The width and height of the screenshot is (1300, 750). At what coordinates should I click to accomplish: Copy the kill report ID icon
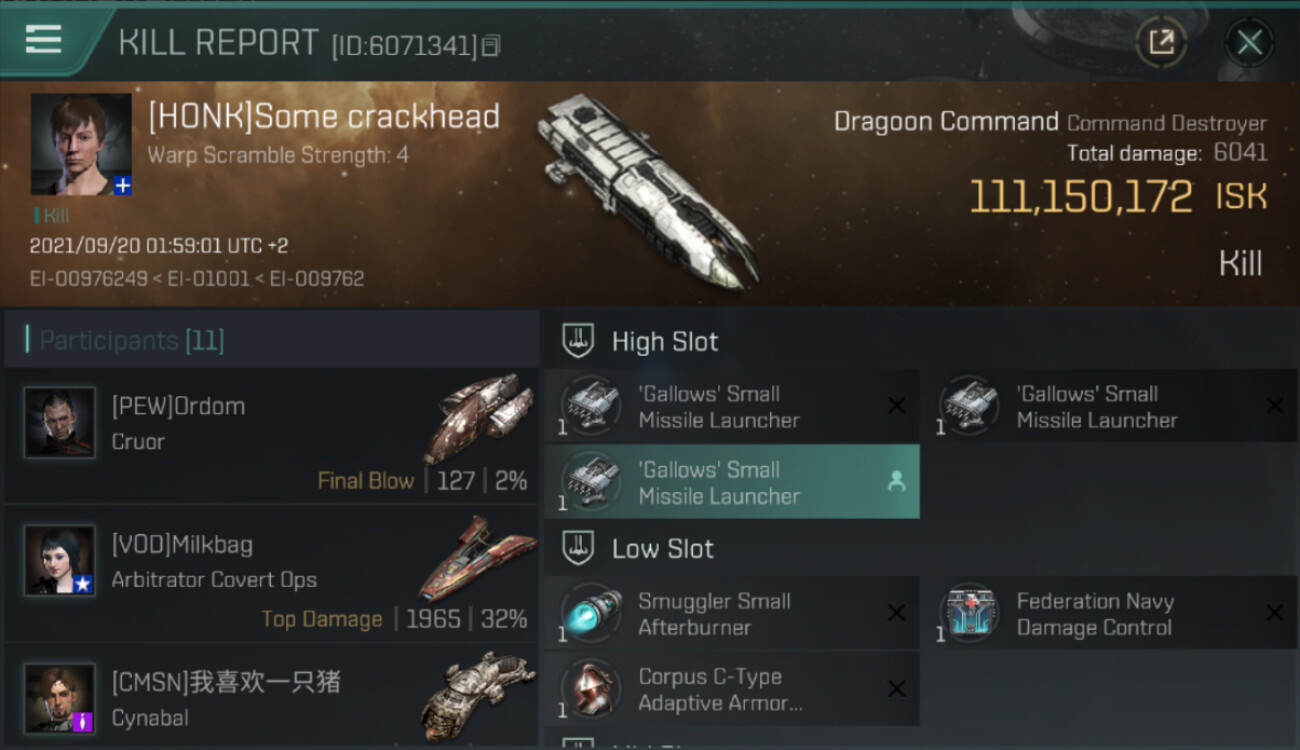tap(491, 45)
